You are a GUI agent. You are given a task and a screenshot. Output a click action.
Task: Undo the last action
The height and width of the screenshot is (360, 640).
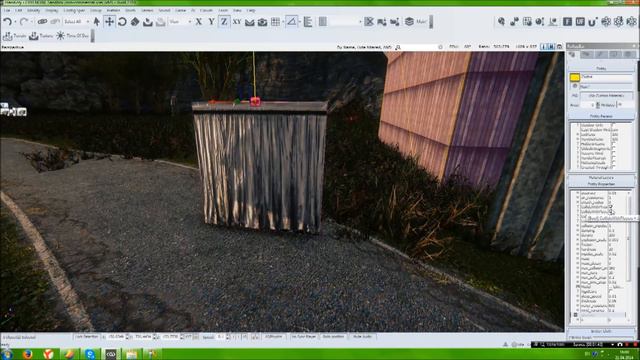click(7, 22)
